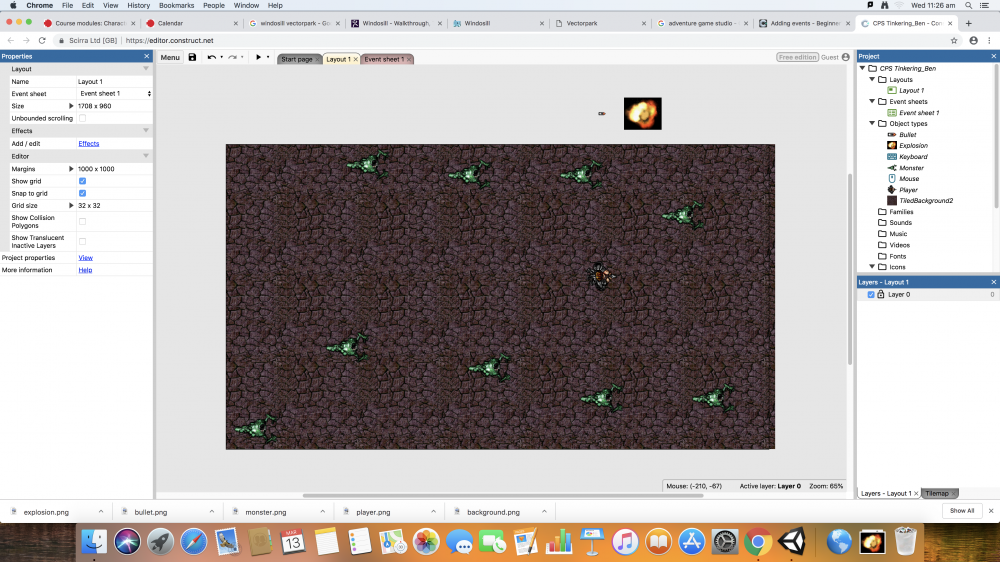The height and width of the screenshot is (562, 1000).
Task: Switch to the Start page tab
Action: tap(297, 59)
